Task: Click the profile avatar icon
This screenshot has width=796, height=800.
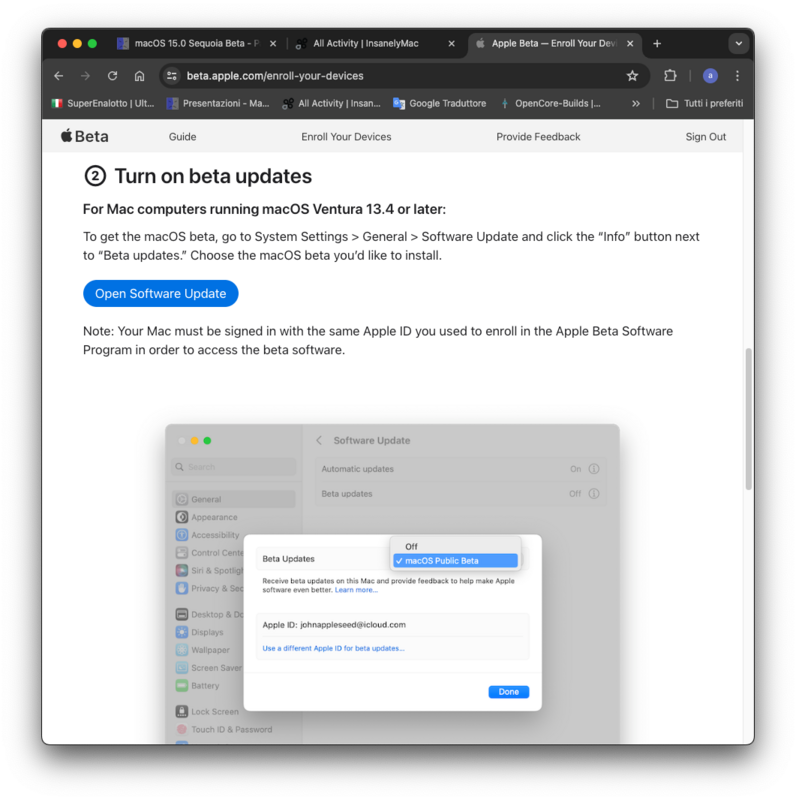Action: [x=710, y=76]
